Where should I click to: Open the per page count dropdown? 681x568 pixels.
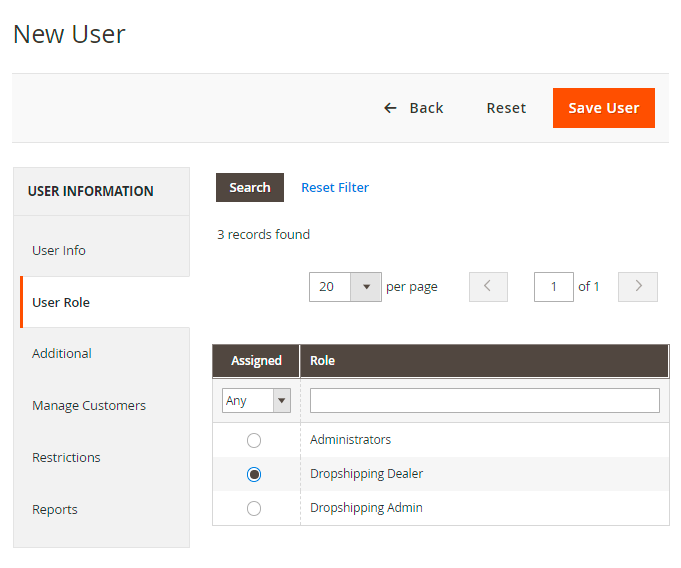coord(366,287)
